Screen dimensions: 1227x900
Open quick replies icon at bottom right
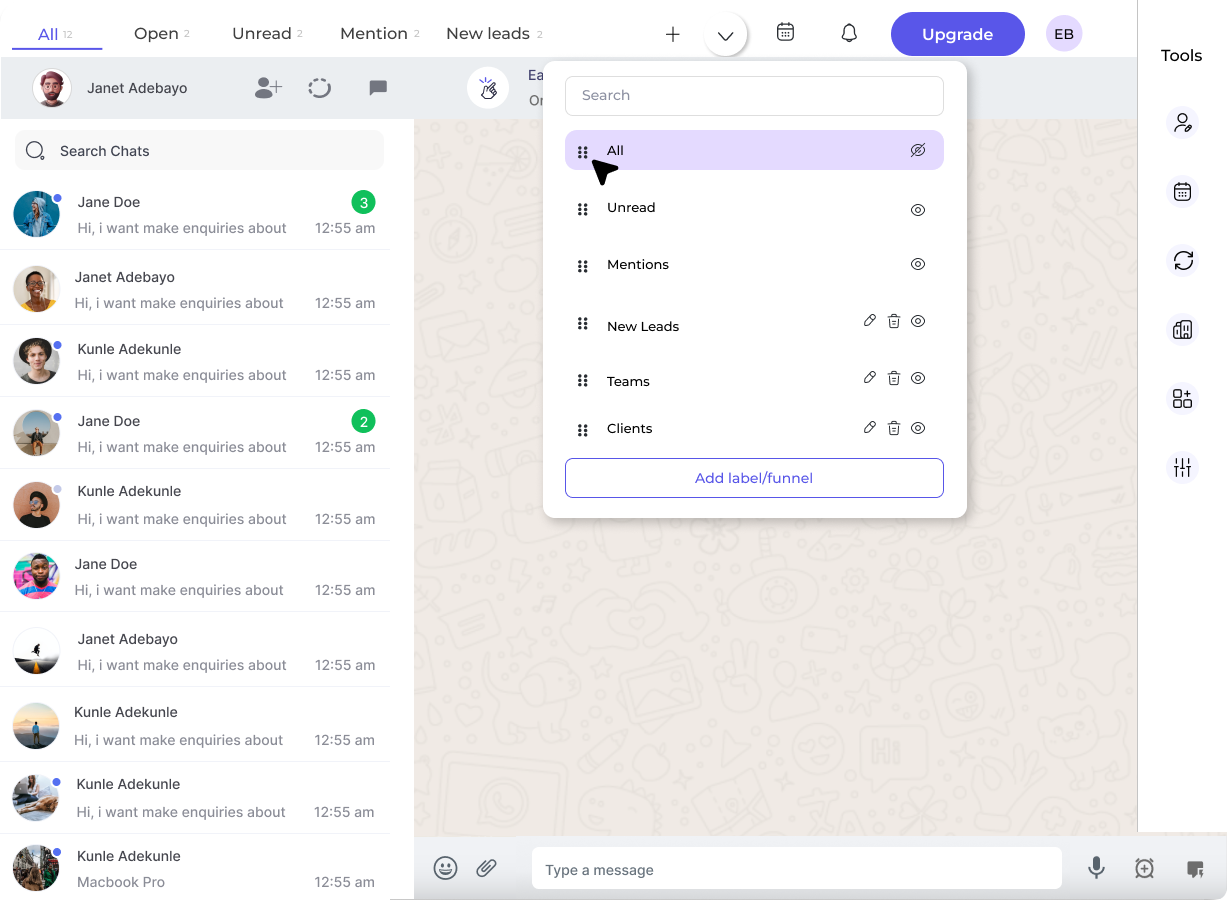pos(1195,869)
